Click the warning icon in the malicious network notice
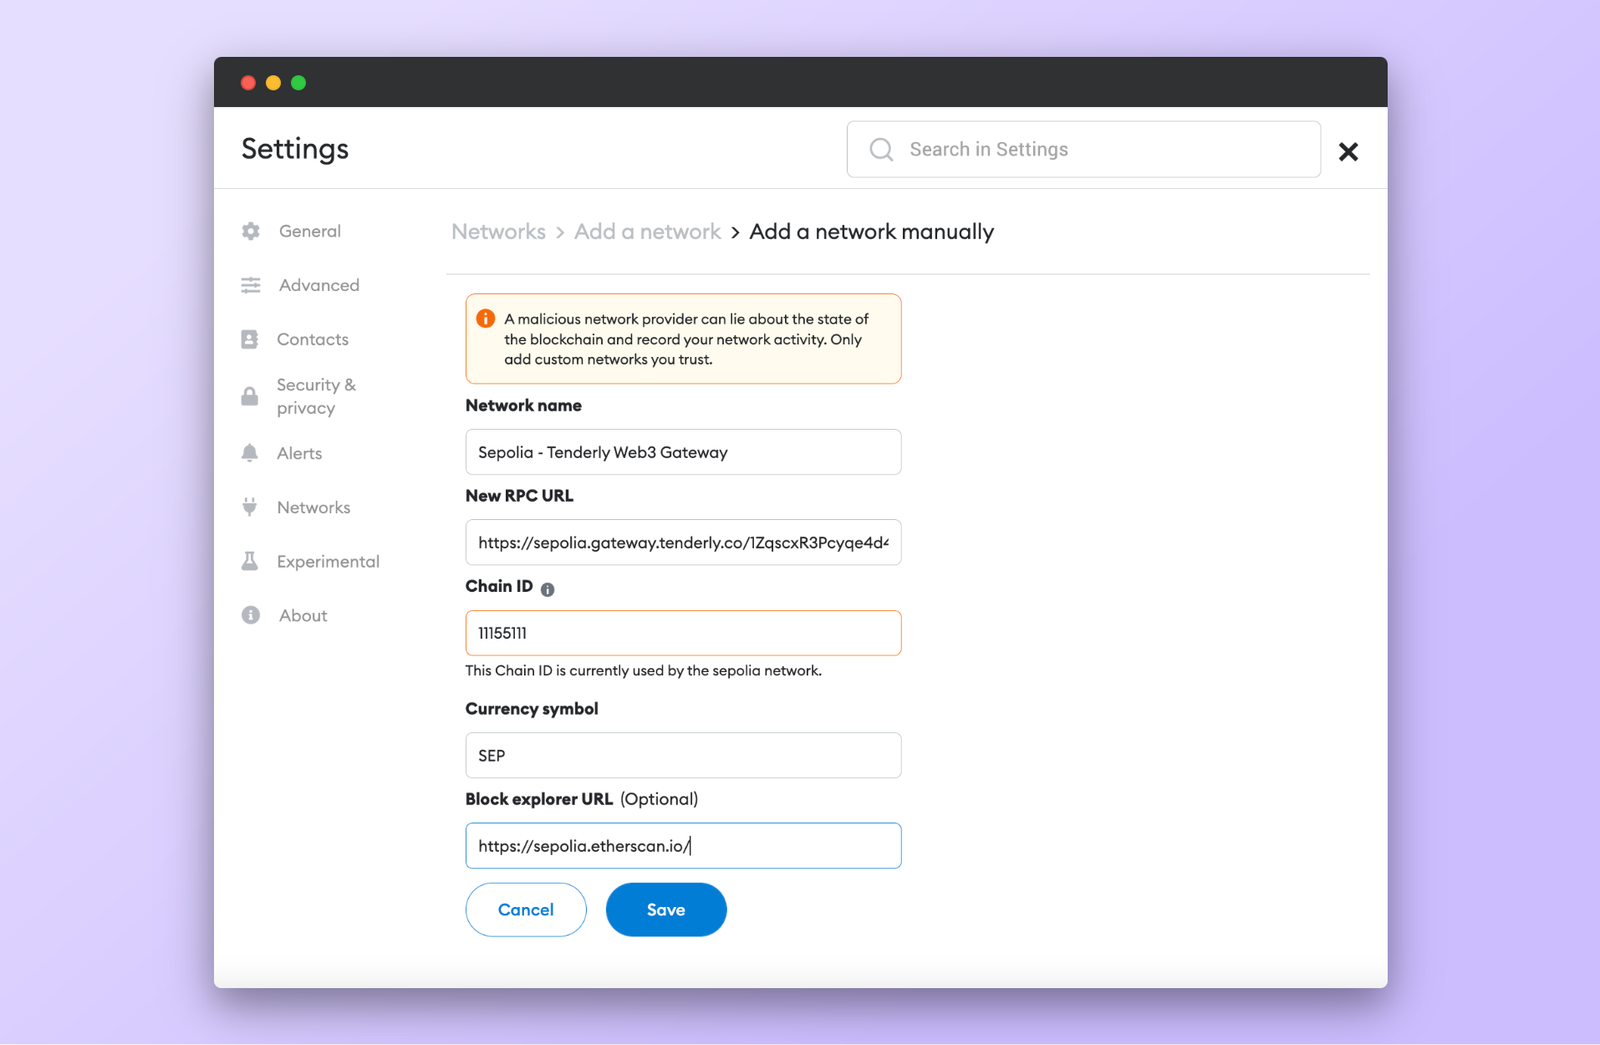 coord(486,319)
